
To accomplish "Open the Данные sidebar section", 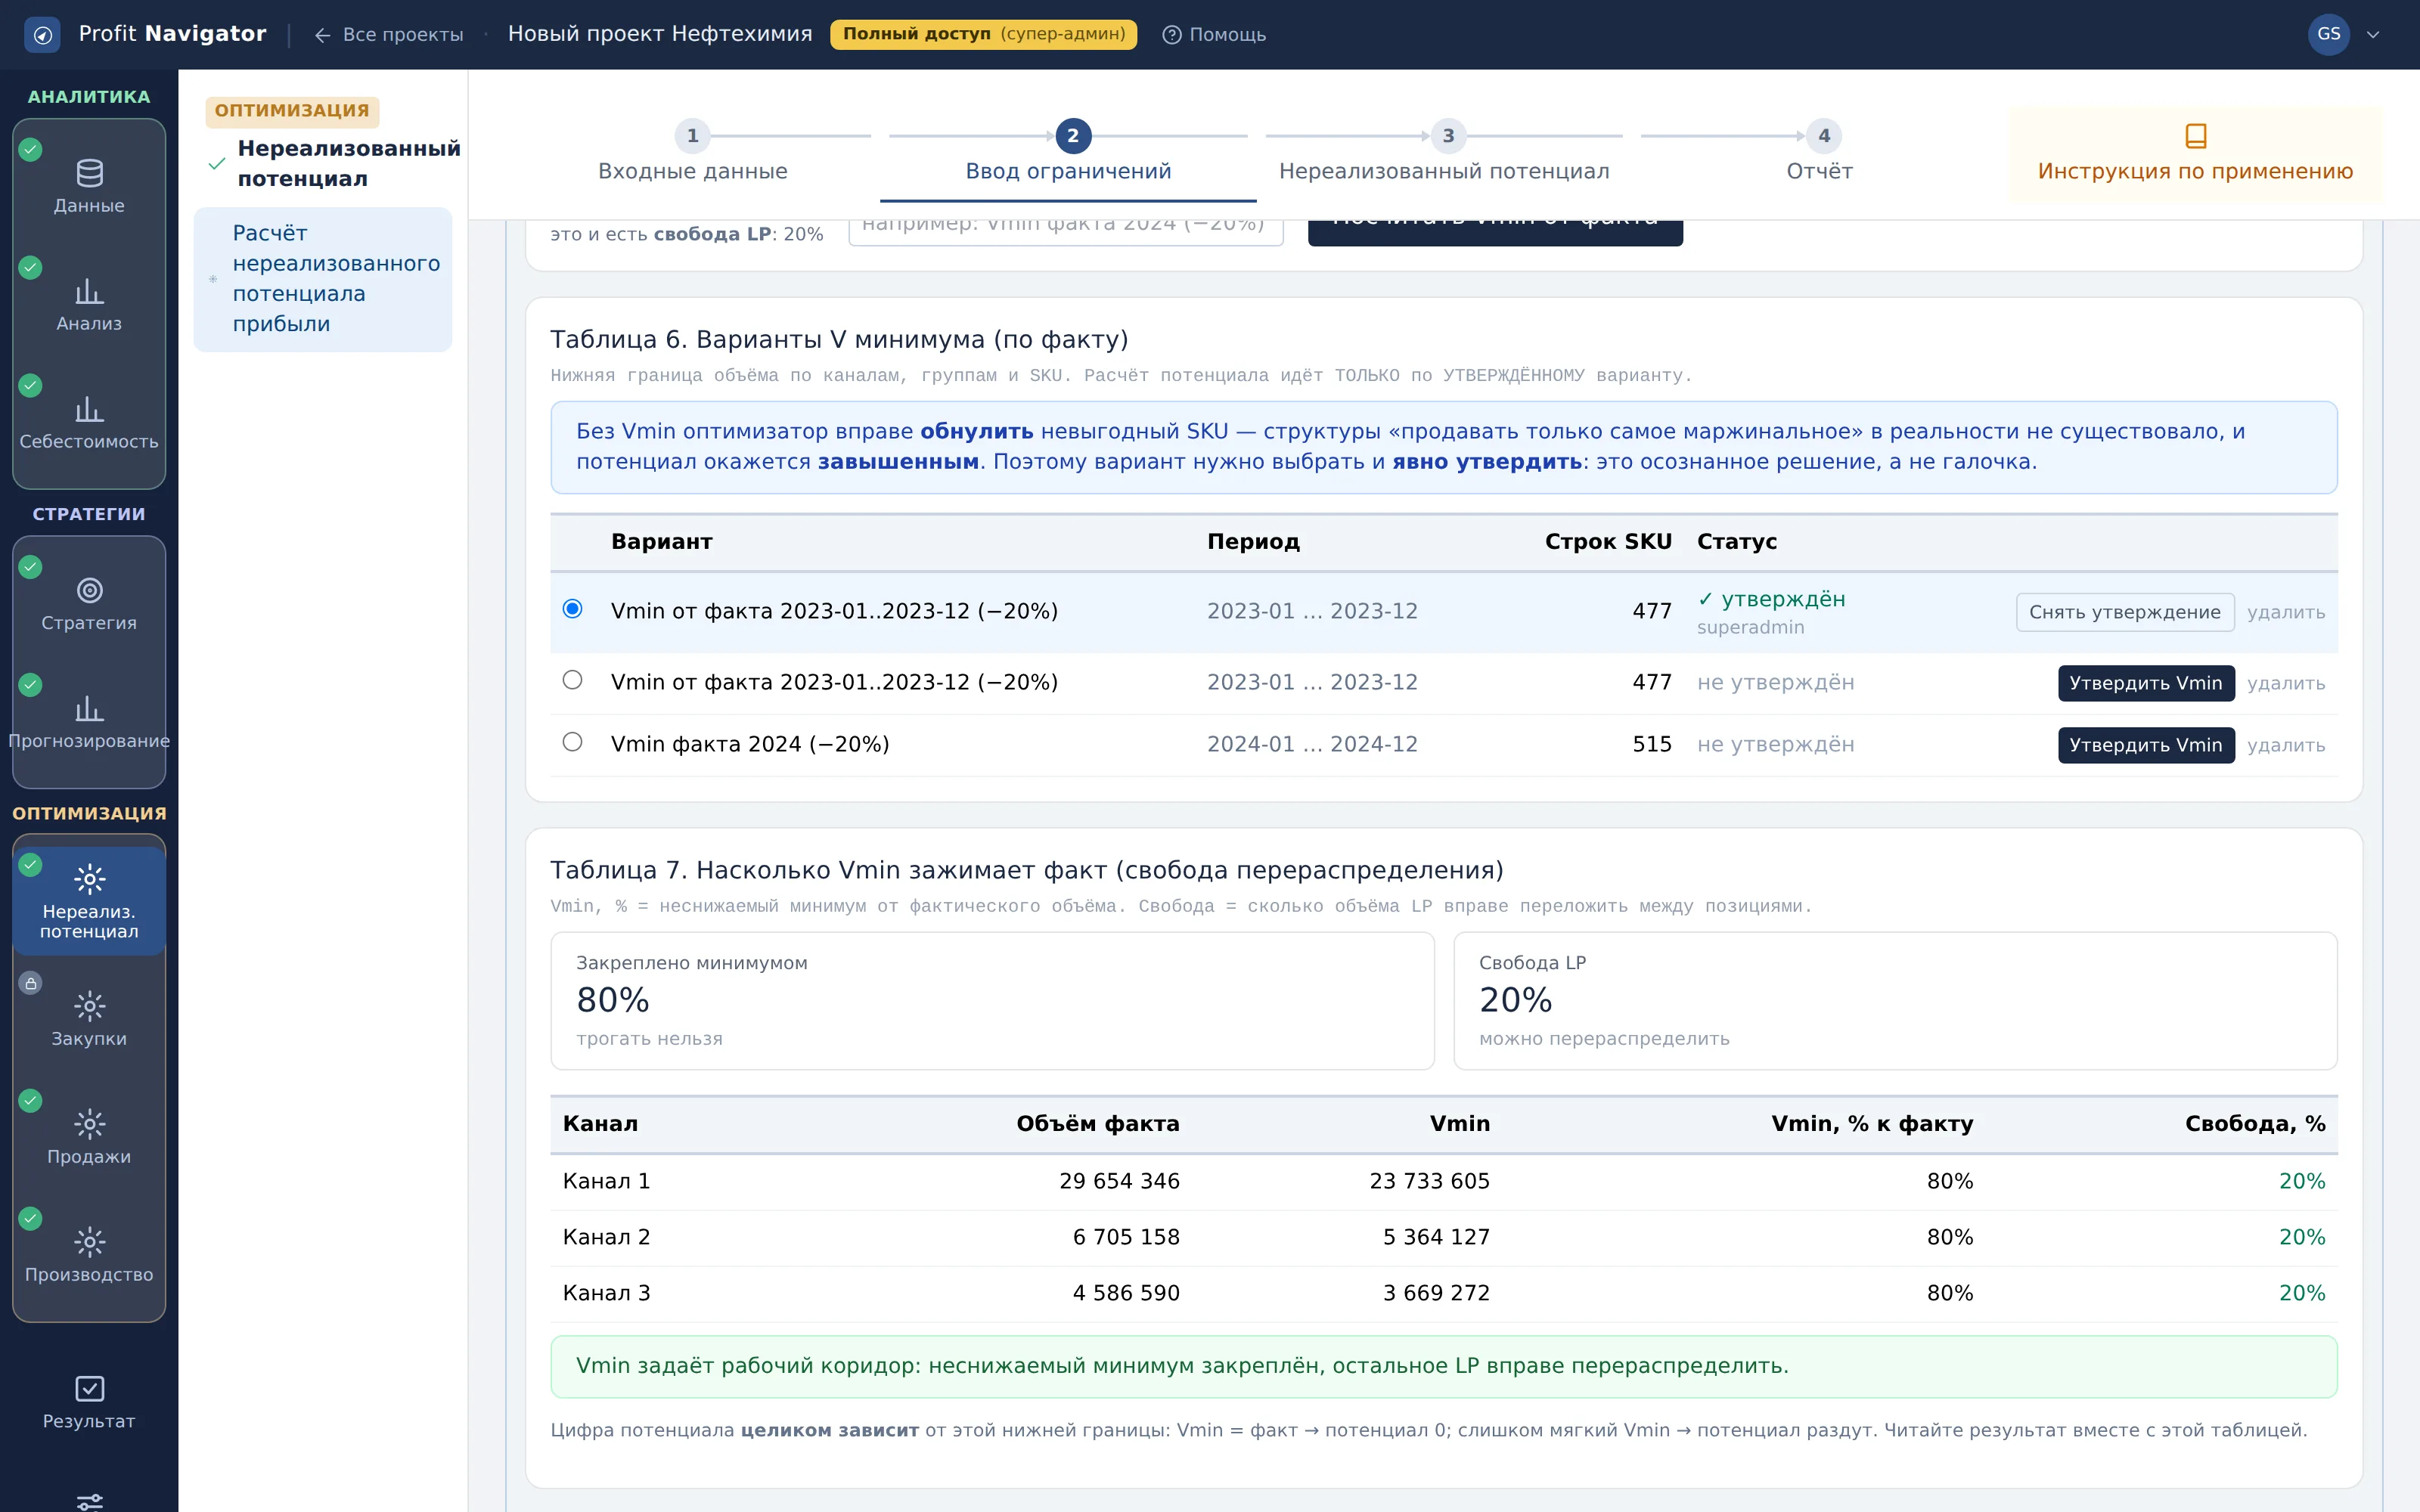I will (x=89, y=187).
